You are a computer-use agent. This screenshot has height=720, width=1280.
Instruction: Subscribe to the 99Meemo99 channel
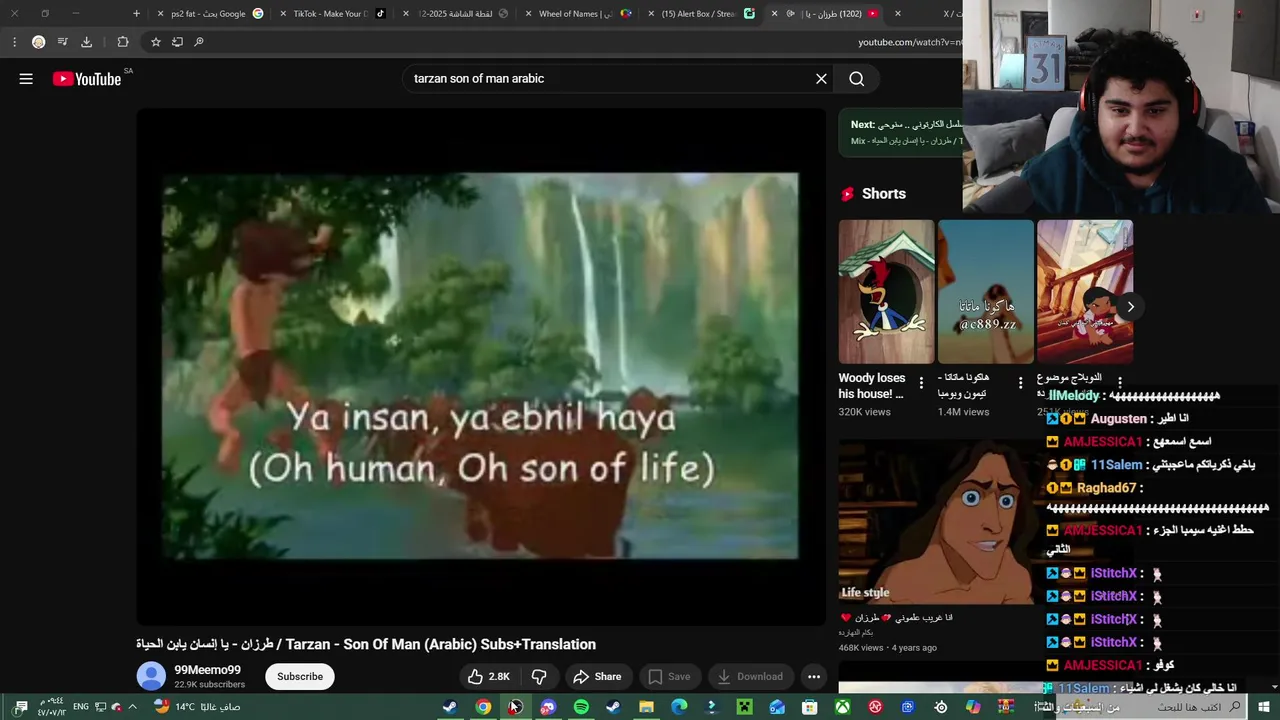(x=300, y=677)
